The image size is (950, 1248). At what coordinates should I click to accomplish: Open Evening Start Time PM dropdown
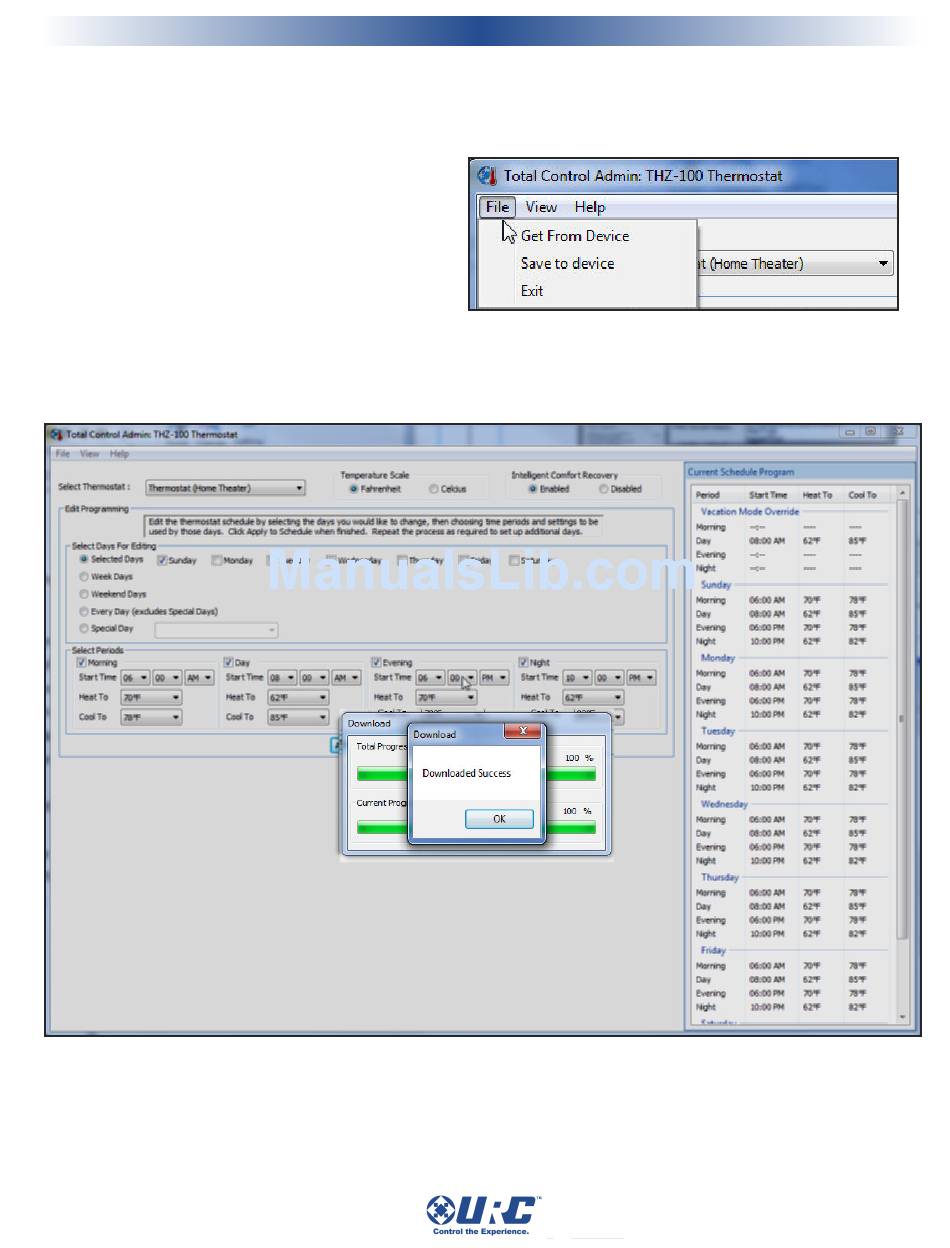tap(494, 678)
